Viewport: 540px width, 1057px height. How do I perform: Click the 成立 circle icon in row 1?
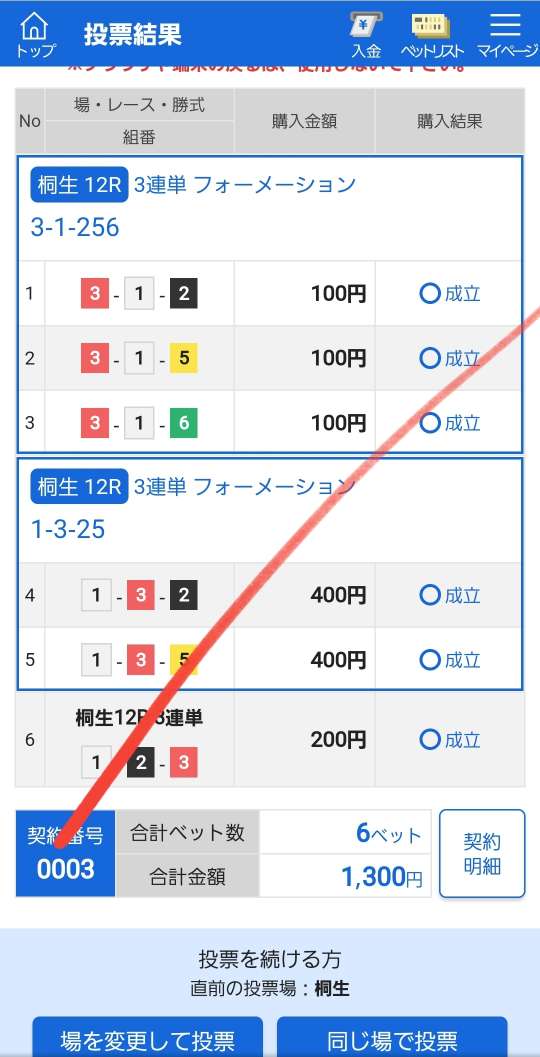429,294
